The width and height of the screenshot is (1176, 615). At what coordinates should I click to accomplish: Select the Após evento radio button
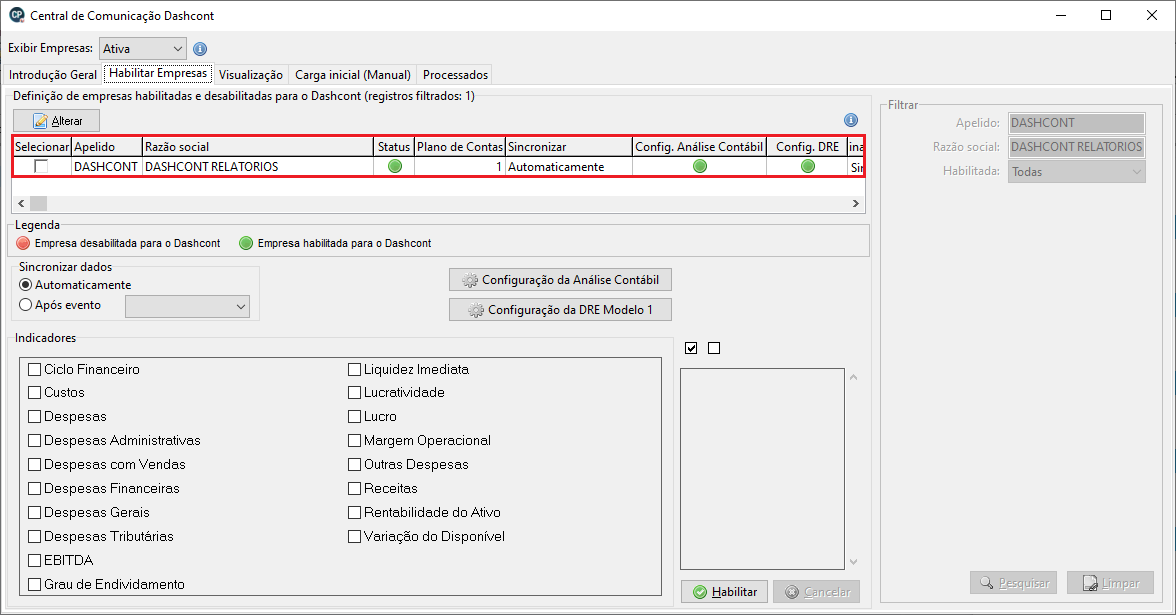(26, 305)
